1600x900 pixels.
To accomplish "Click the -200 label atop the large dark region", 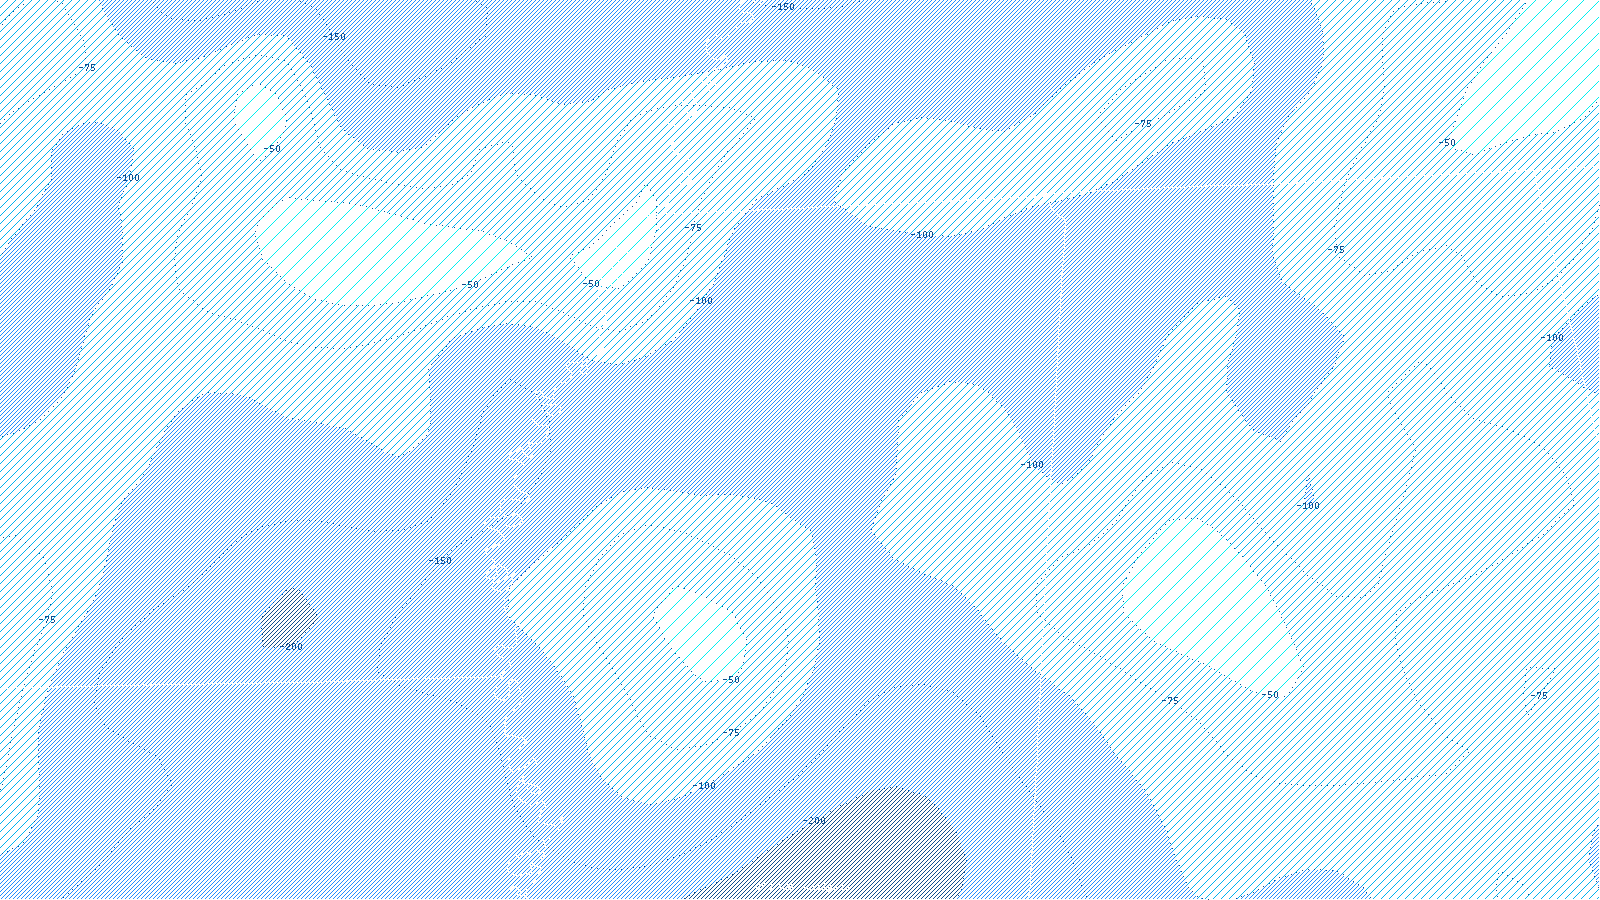I will (815, 821).
